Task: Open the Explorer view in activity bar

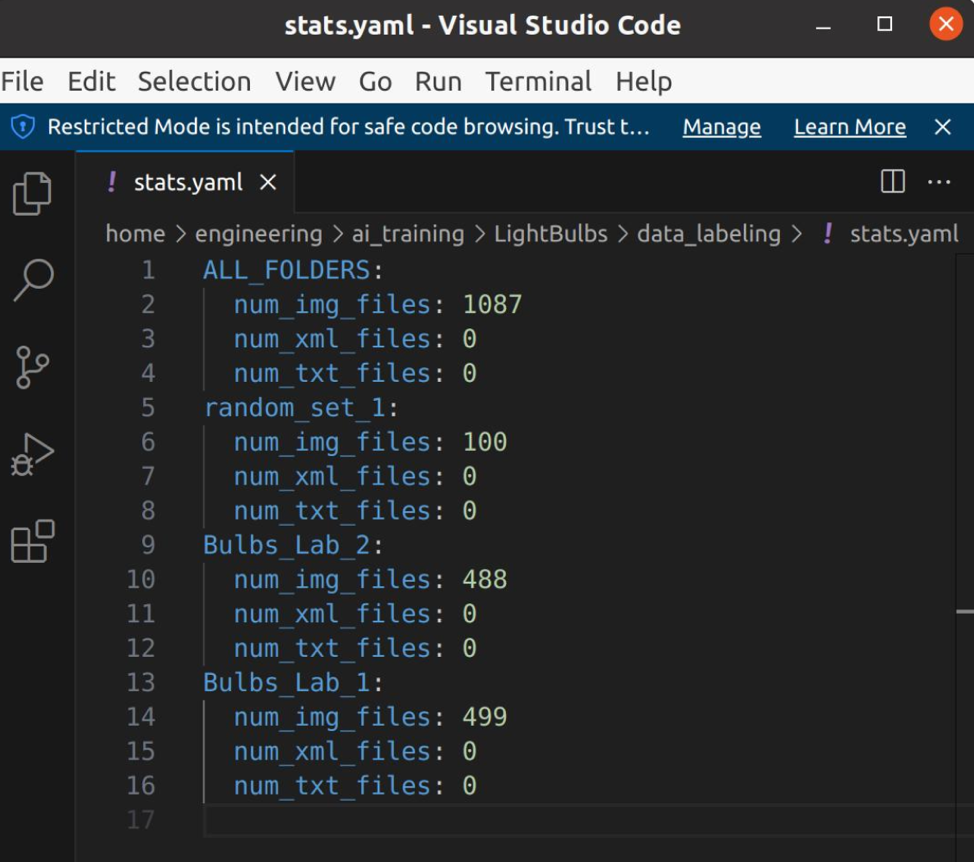Action: click(32, 194)
